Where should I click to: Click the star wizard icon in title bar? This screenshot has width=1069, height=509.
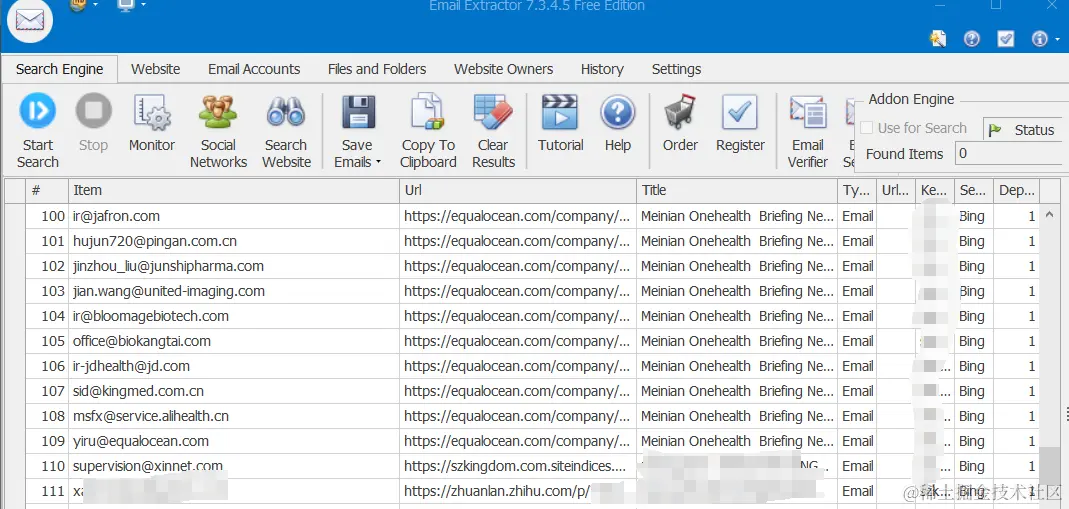(x=938, y=39)
